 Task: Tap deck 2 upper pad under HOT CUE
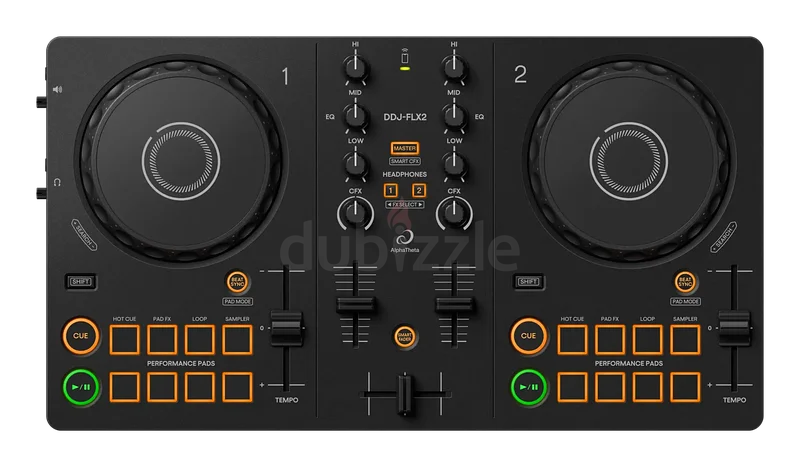(x=572, y=339)
